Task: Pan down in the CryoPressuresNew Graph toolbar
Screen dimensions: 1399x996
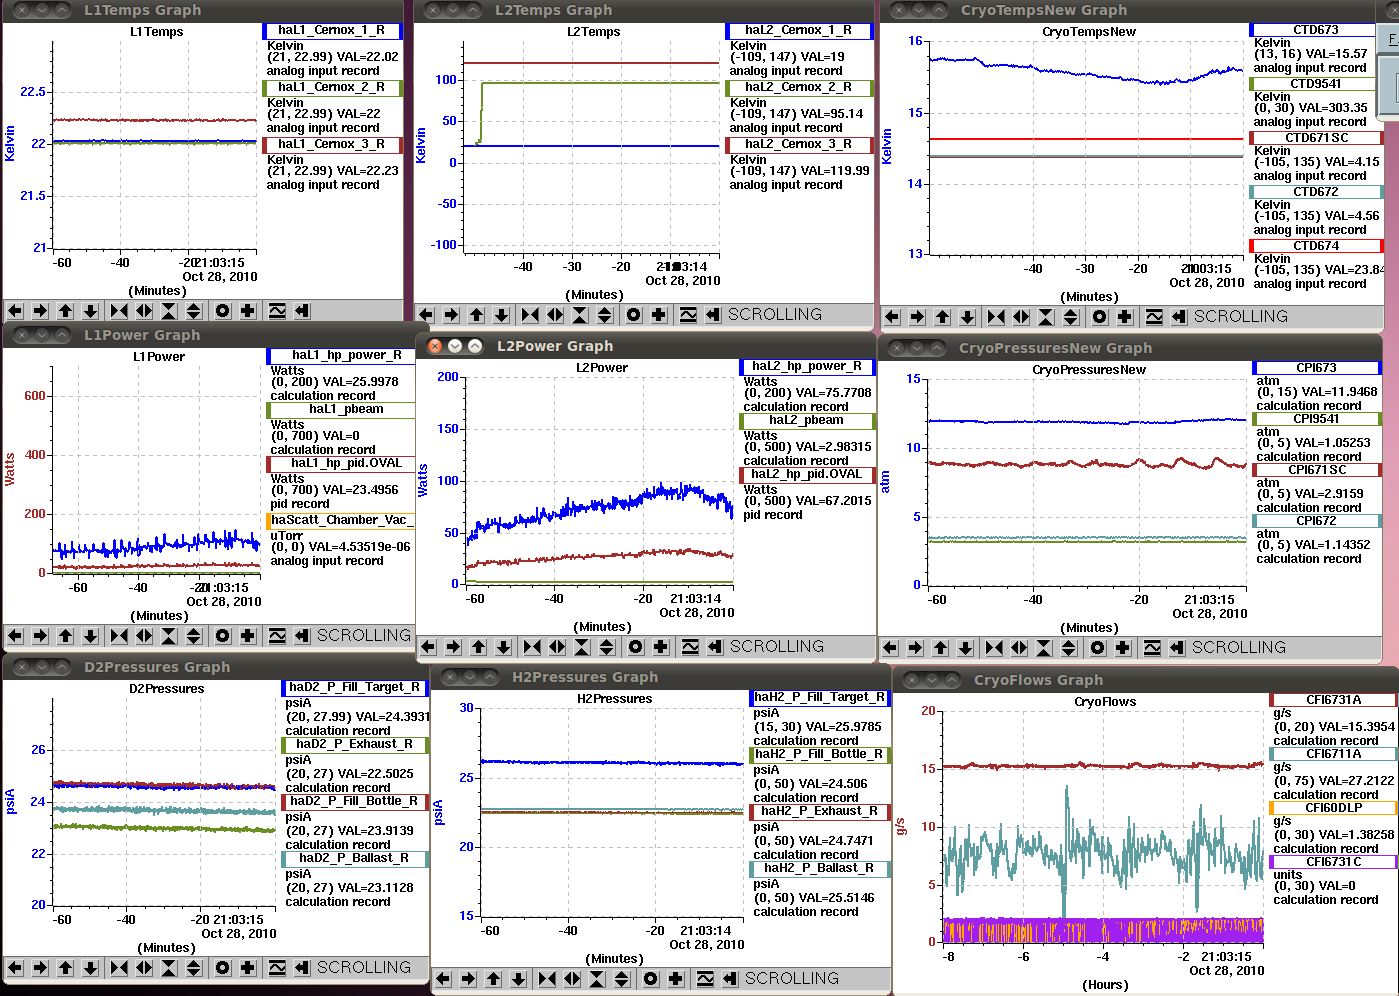Action: (x=965, y=648)
